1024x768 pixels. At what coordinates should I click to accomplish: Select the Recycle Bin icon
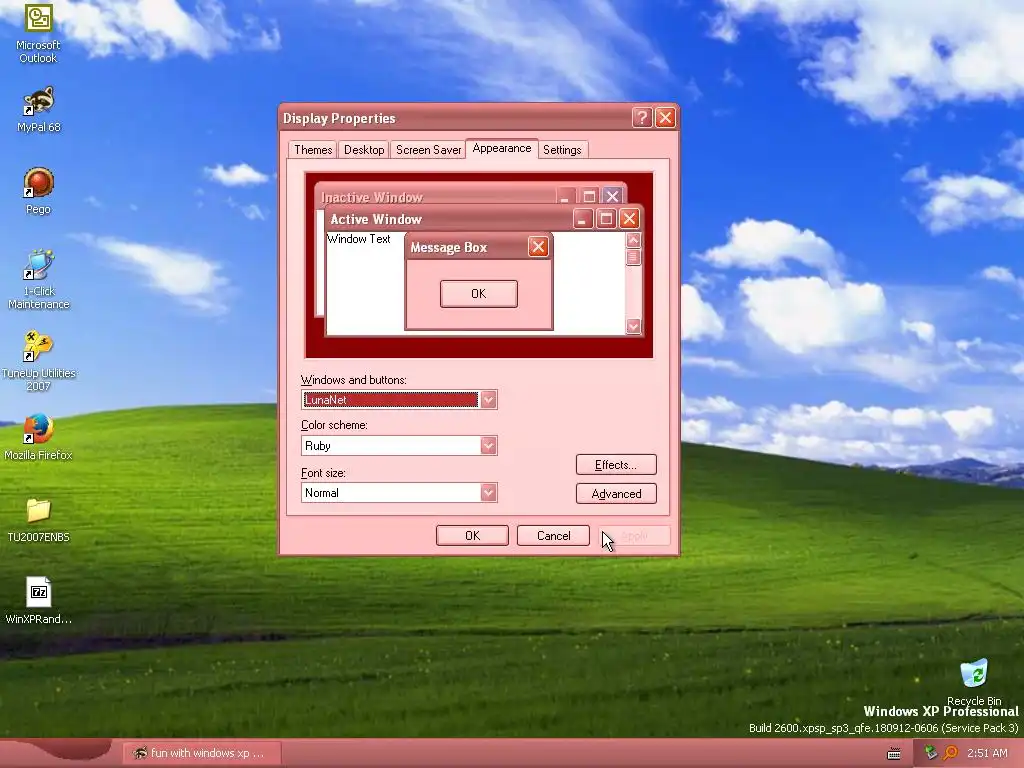[x=974, y=682]
